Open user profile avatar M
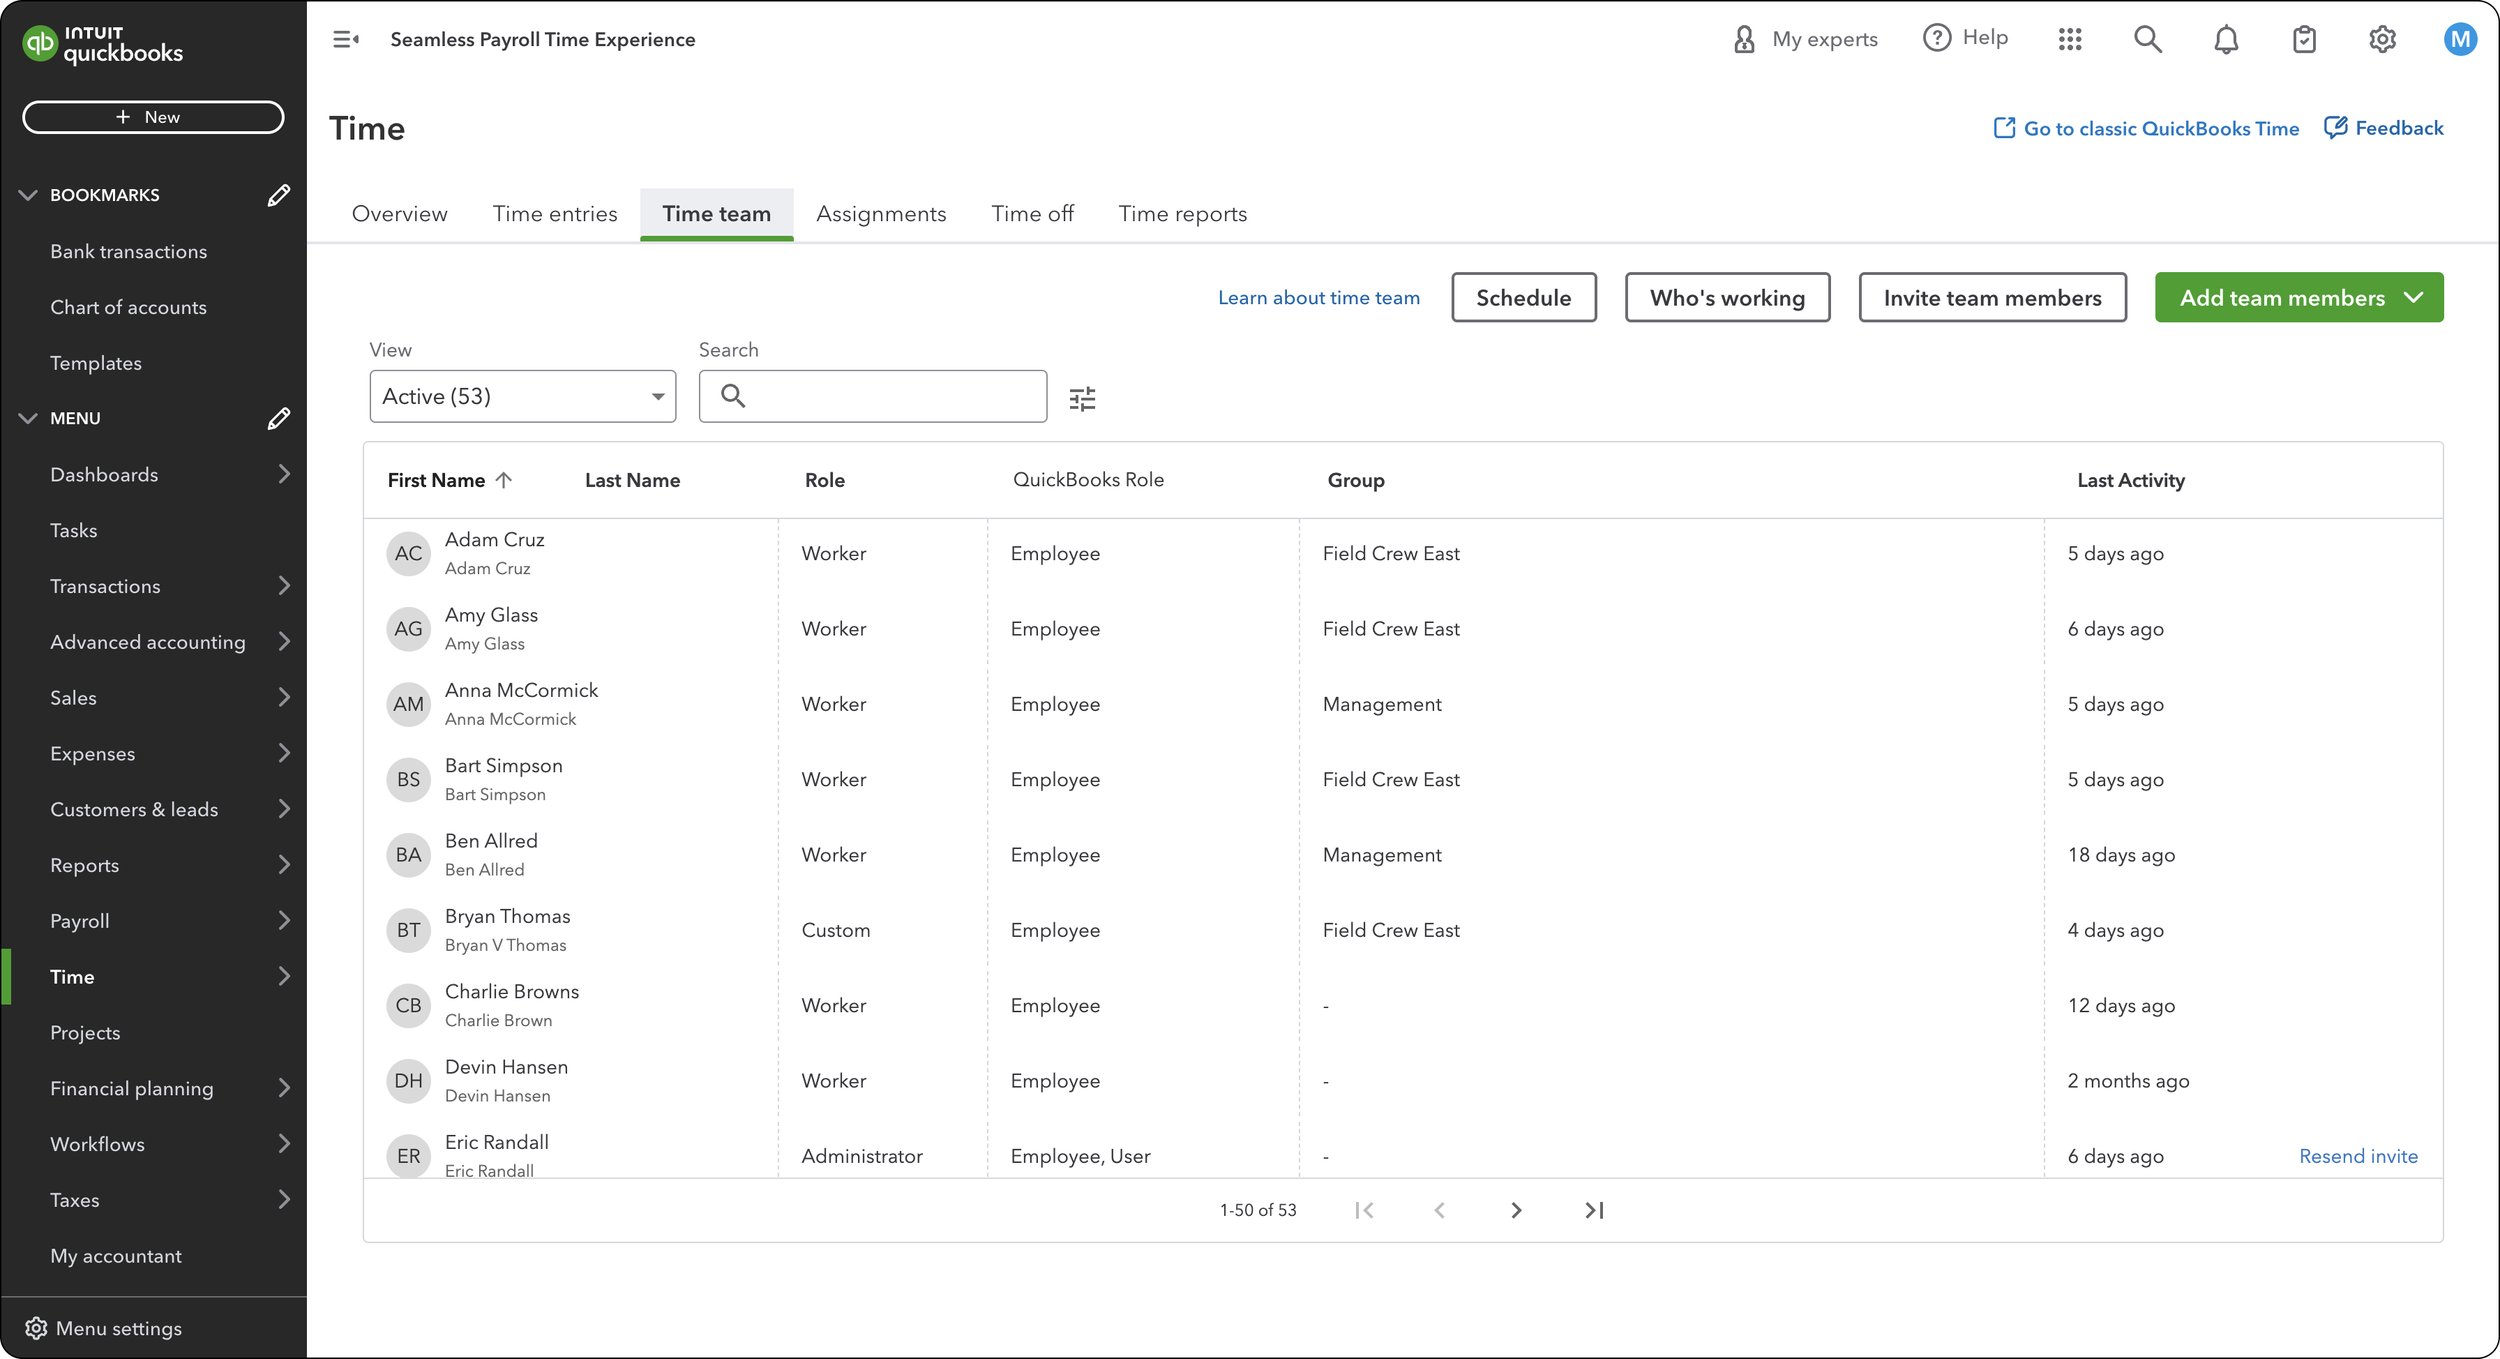The height and width of the screenshot is (1359, 2500). tap(2459, 39)
